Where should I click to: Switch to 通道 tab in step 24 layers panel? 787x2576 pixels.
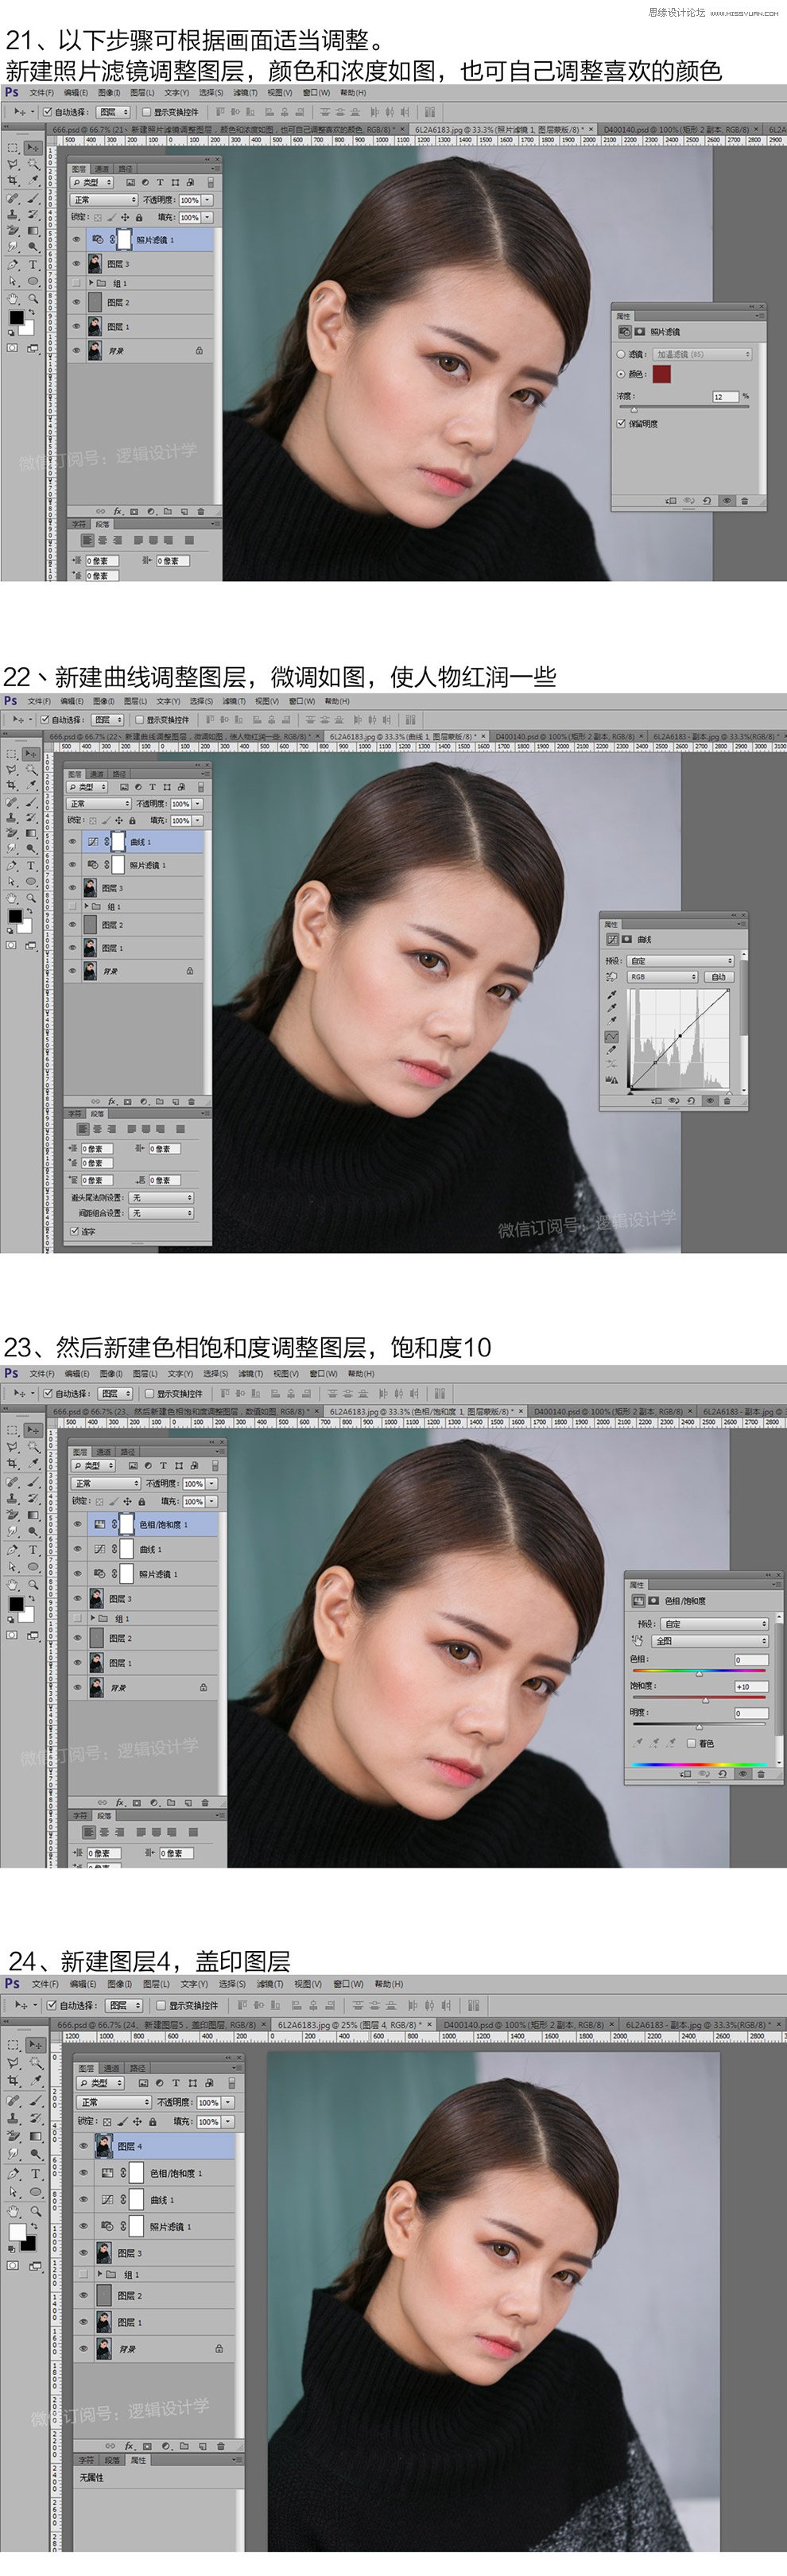[x=111, y=2069]
